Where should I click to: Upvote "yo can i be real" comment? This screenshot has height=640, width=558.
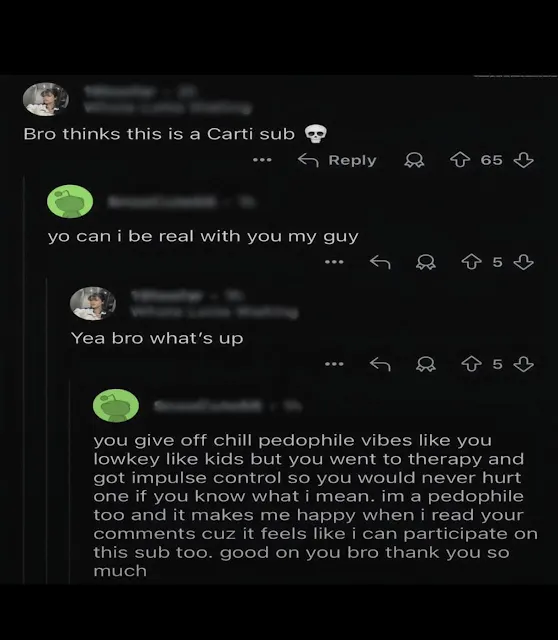pyautogui.click(x=471, y=262)
